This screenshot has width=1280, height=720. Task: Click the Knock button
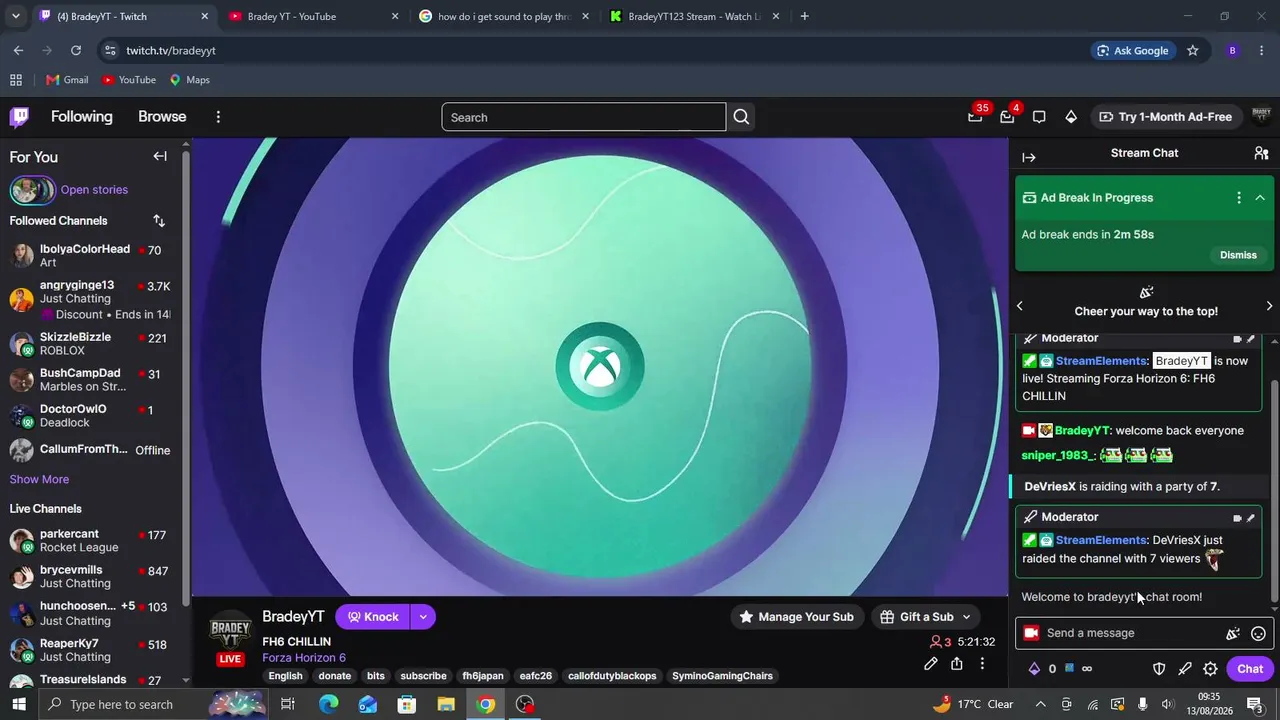pos(373,617)
